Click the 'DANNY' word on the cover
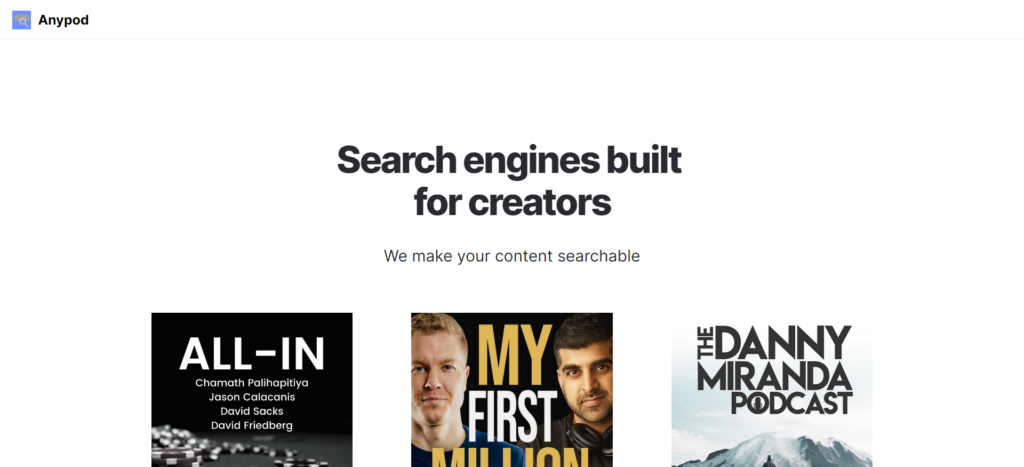This screenshot has width=1024, height=467. coord(783,342)
